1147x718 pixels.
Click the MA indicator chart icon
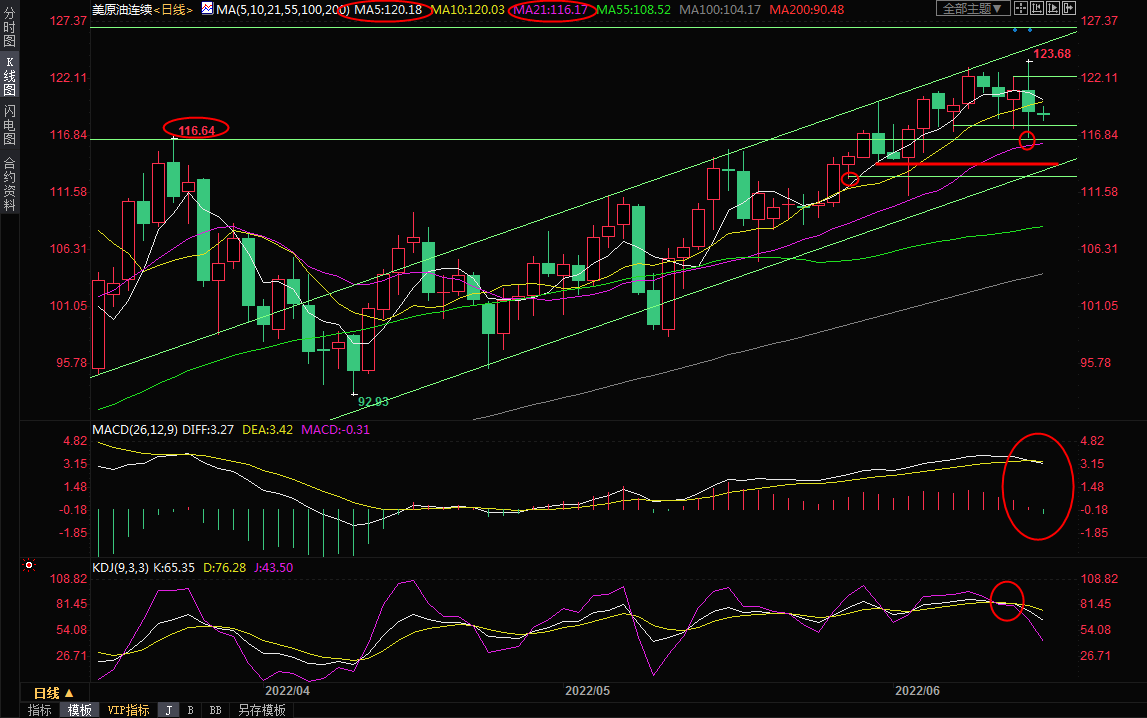(x=207, y=8)
